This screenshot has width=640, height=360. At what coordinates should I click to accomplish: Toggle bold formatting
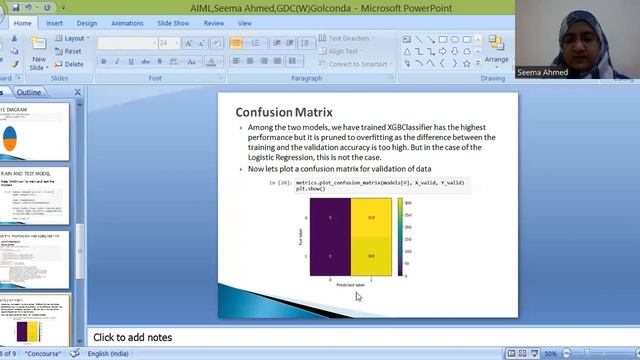[104, 62]
